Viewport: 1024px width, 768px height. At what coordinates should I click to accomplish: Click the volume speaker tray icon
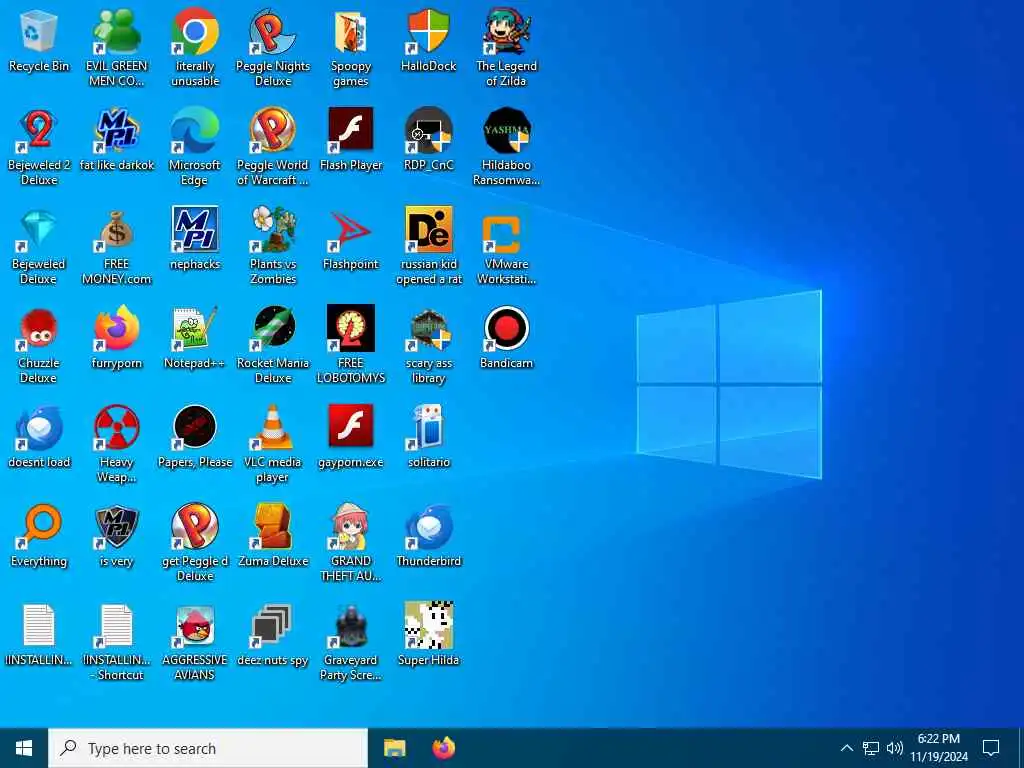tap(895, 748)
